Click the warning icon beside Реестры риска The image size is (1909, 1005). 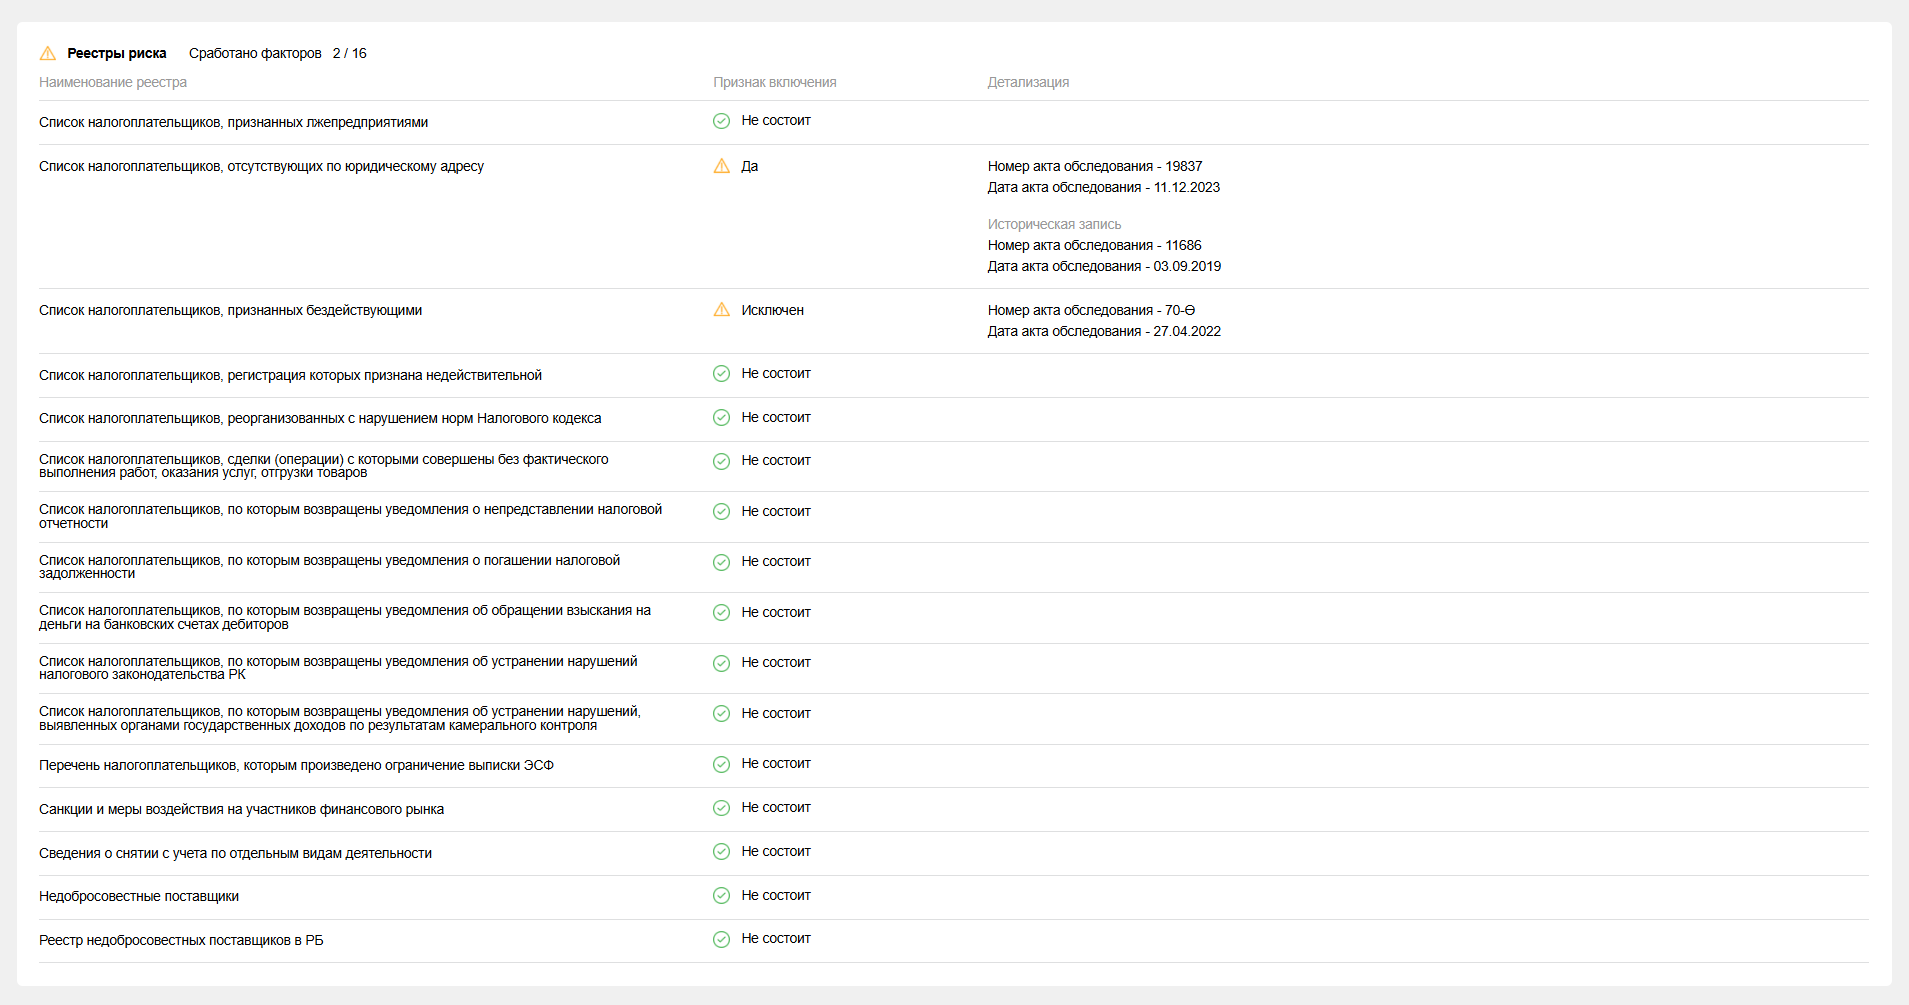[48, 53]
